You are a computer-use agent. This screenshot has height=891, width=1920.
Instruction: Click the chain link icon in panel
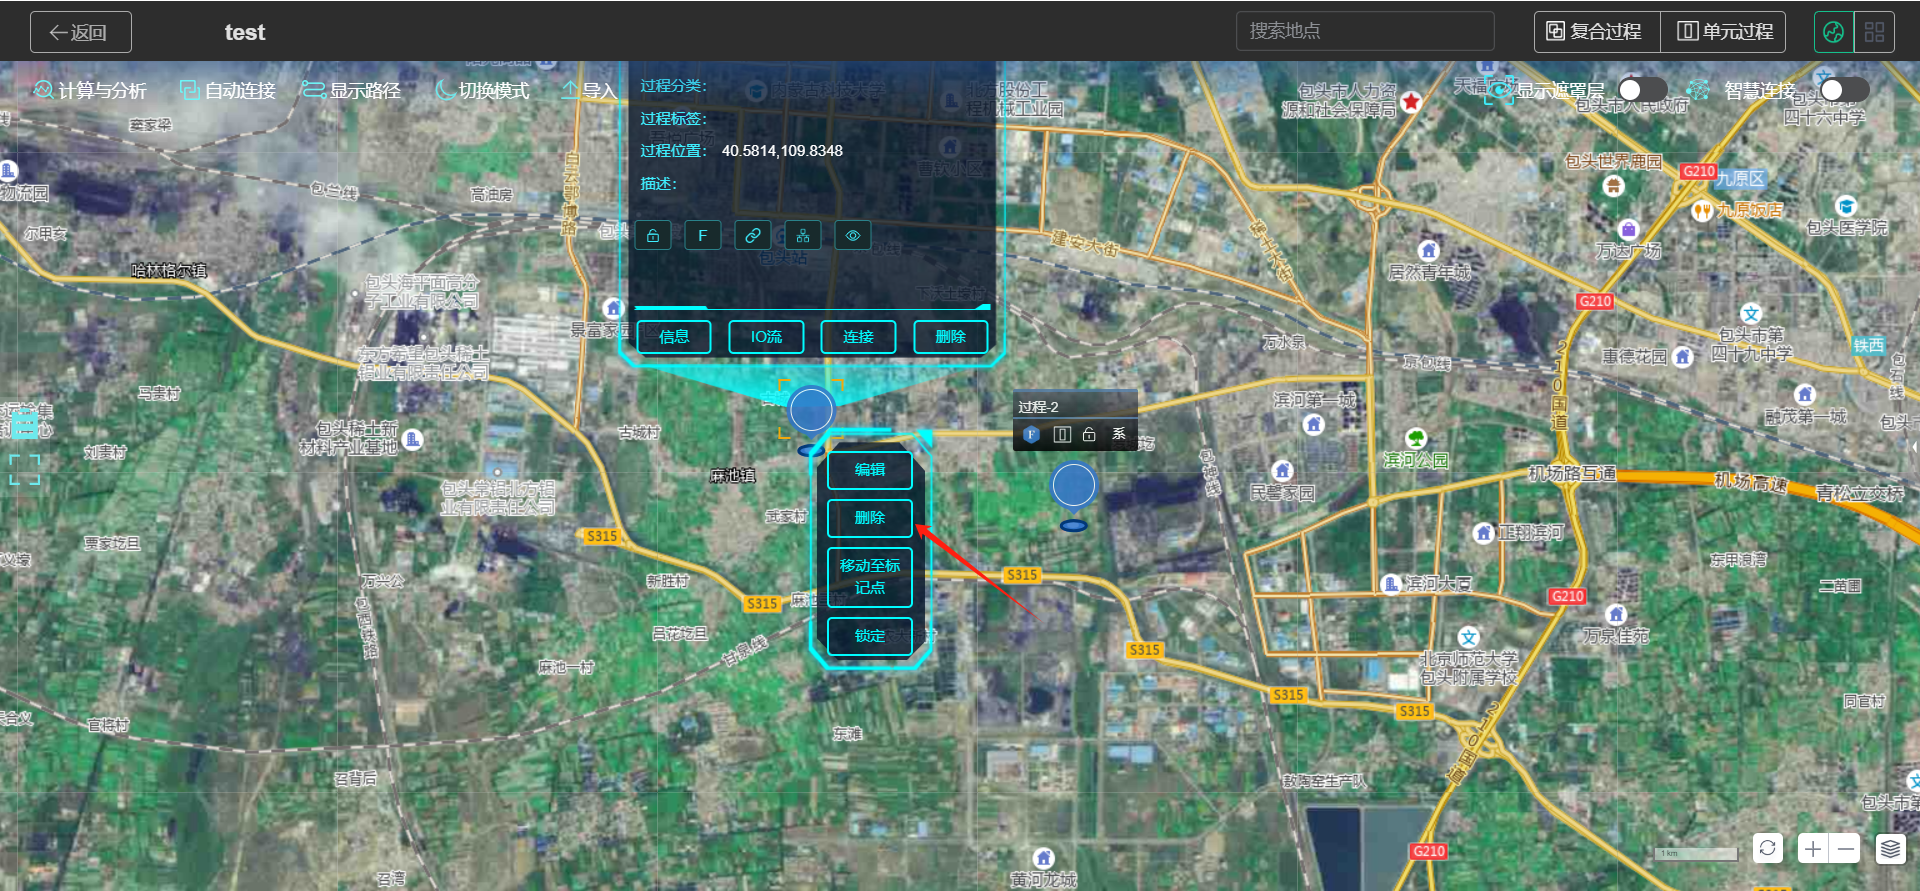point(753,236)
